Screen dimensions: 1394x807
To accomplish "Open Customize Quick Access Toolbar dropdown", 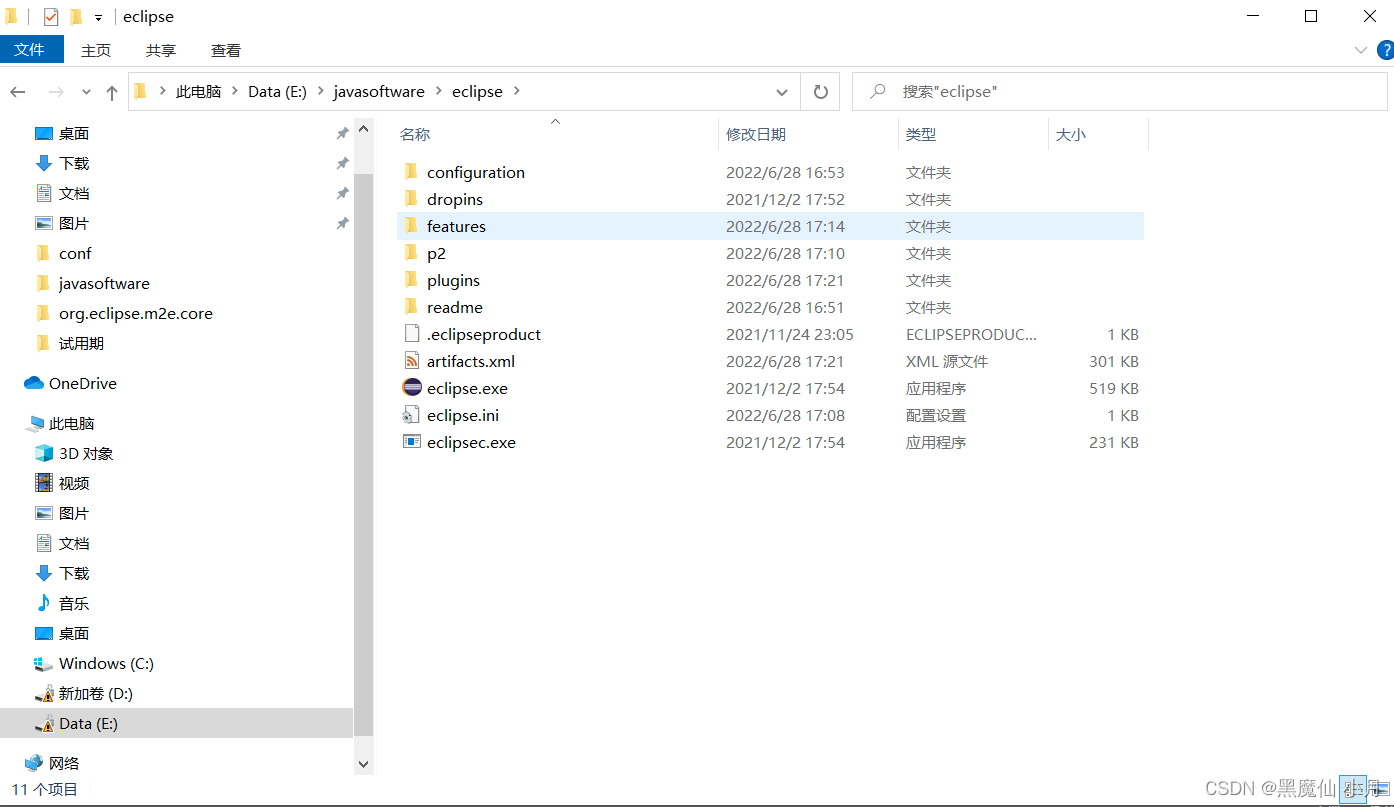I will 98,18.
